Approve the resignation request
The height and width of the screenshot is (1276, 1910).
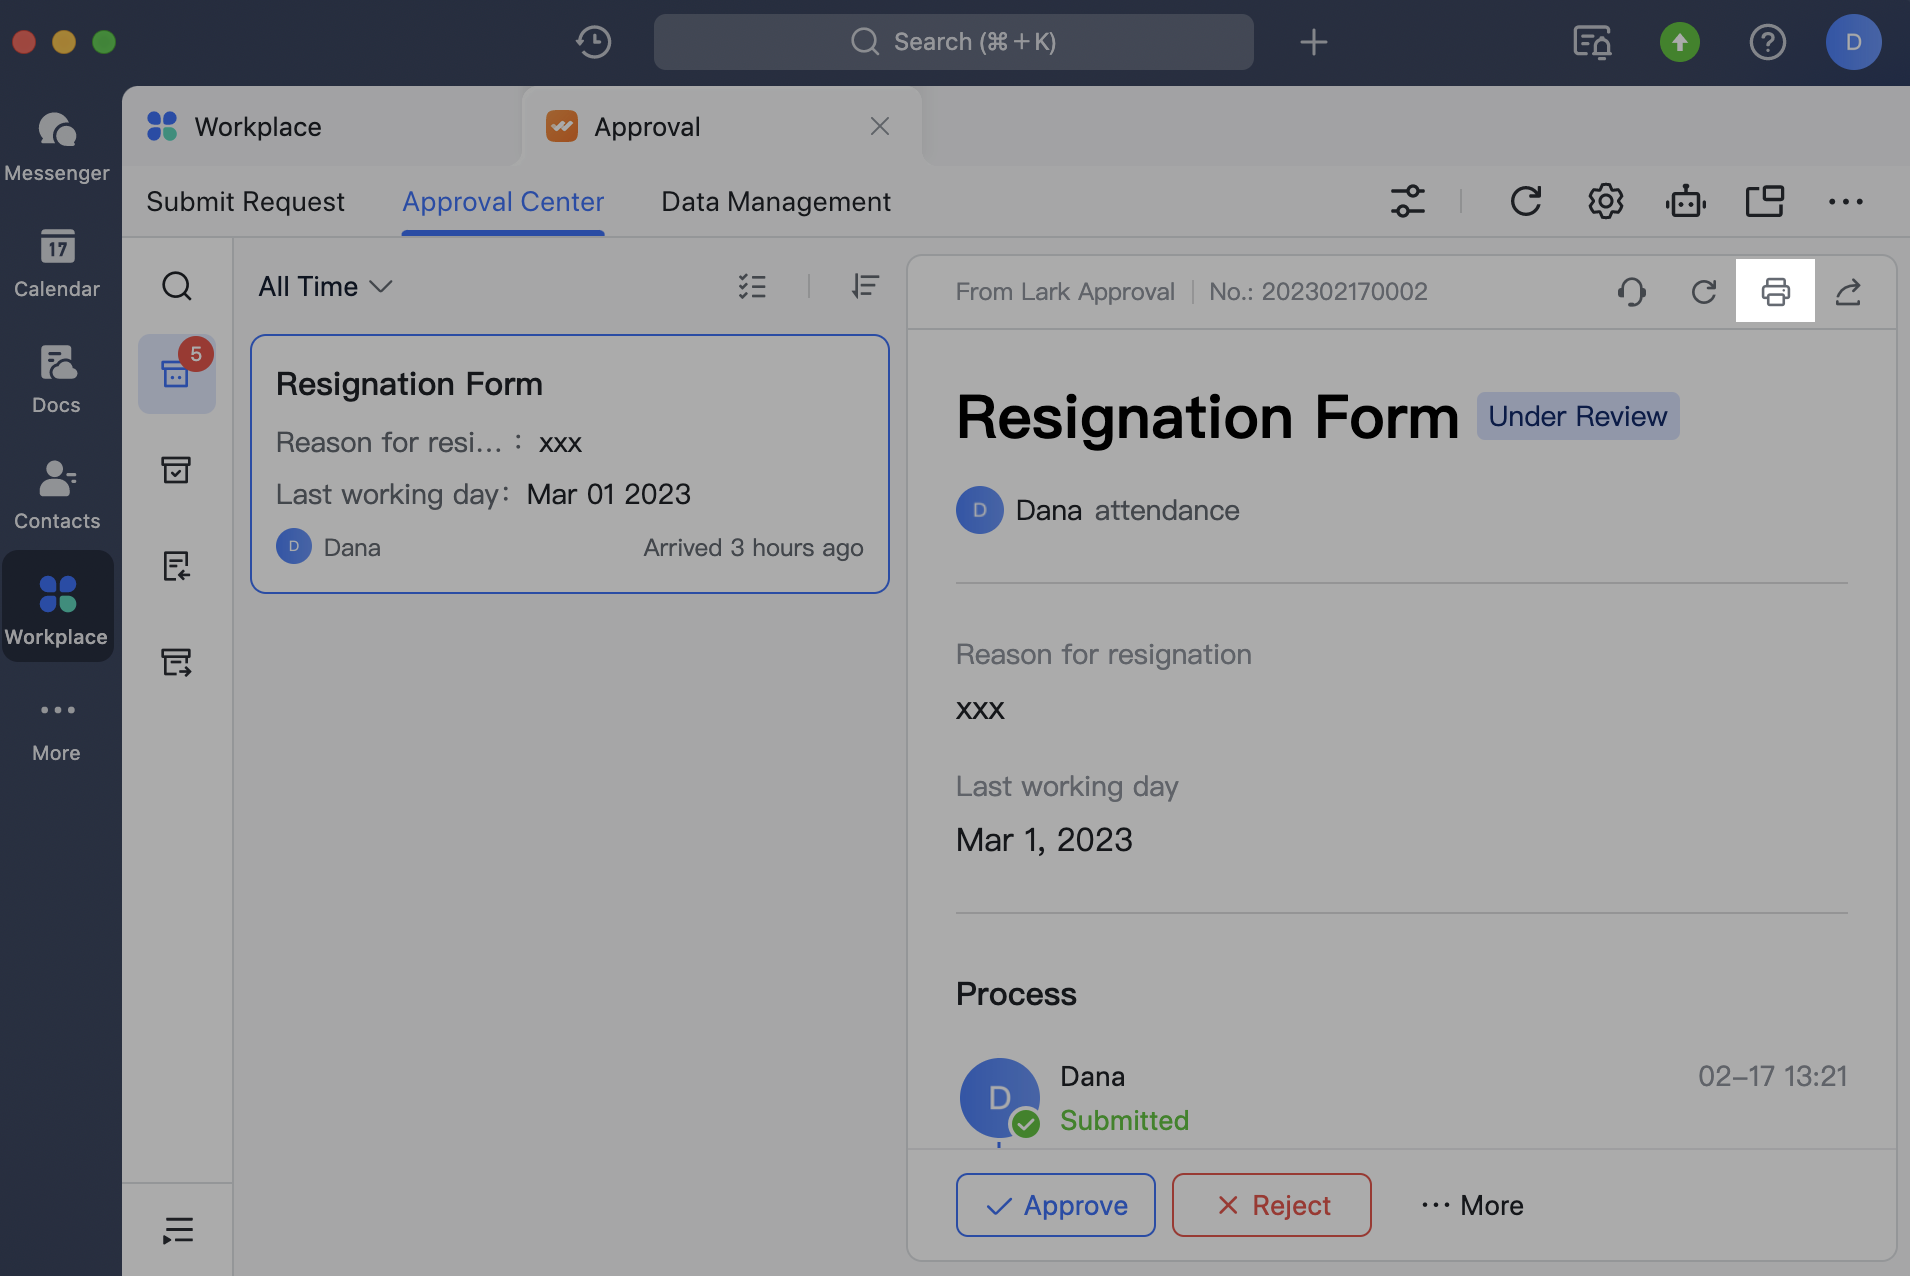tap(1055, 1205)
